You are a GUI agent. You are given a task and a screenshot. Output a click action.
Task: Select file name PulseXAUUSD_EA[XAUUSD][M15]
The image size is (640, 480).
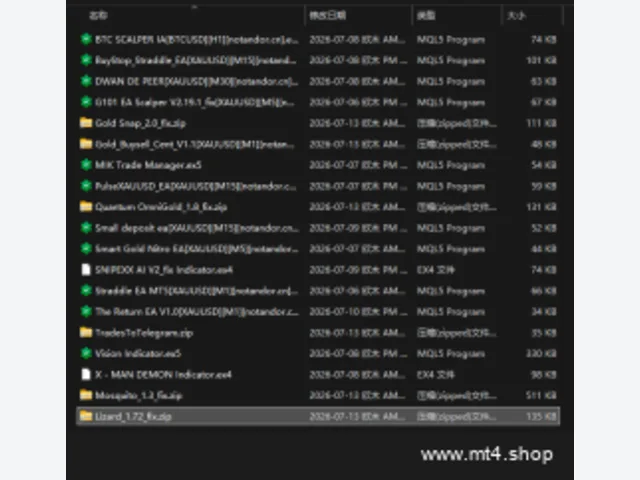[196, 186]
